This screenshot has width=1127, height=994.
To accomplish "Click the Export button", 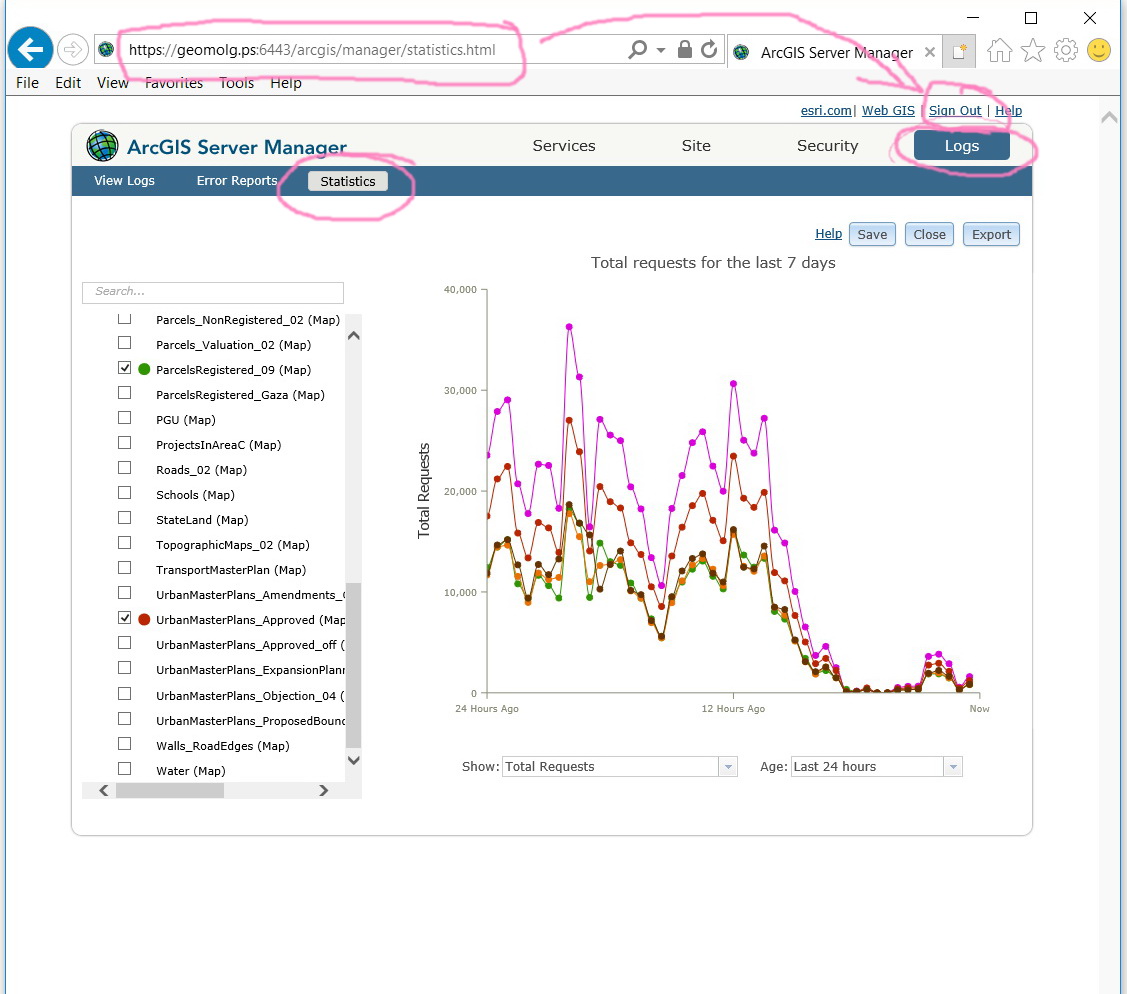I will [990, 234].
